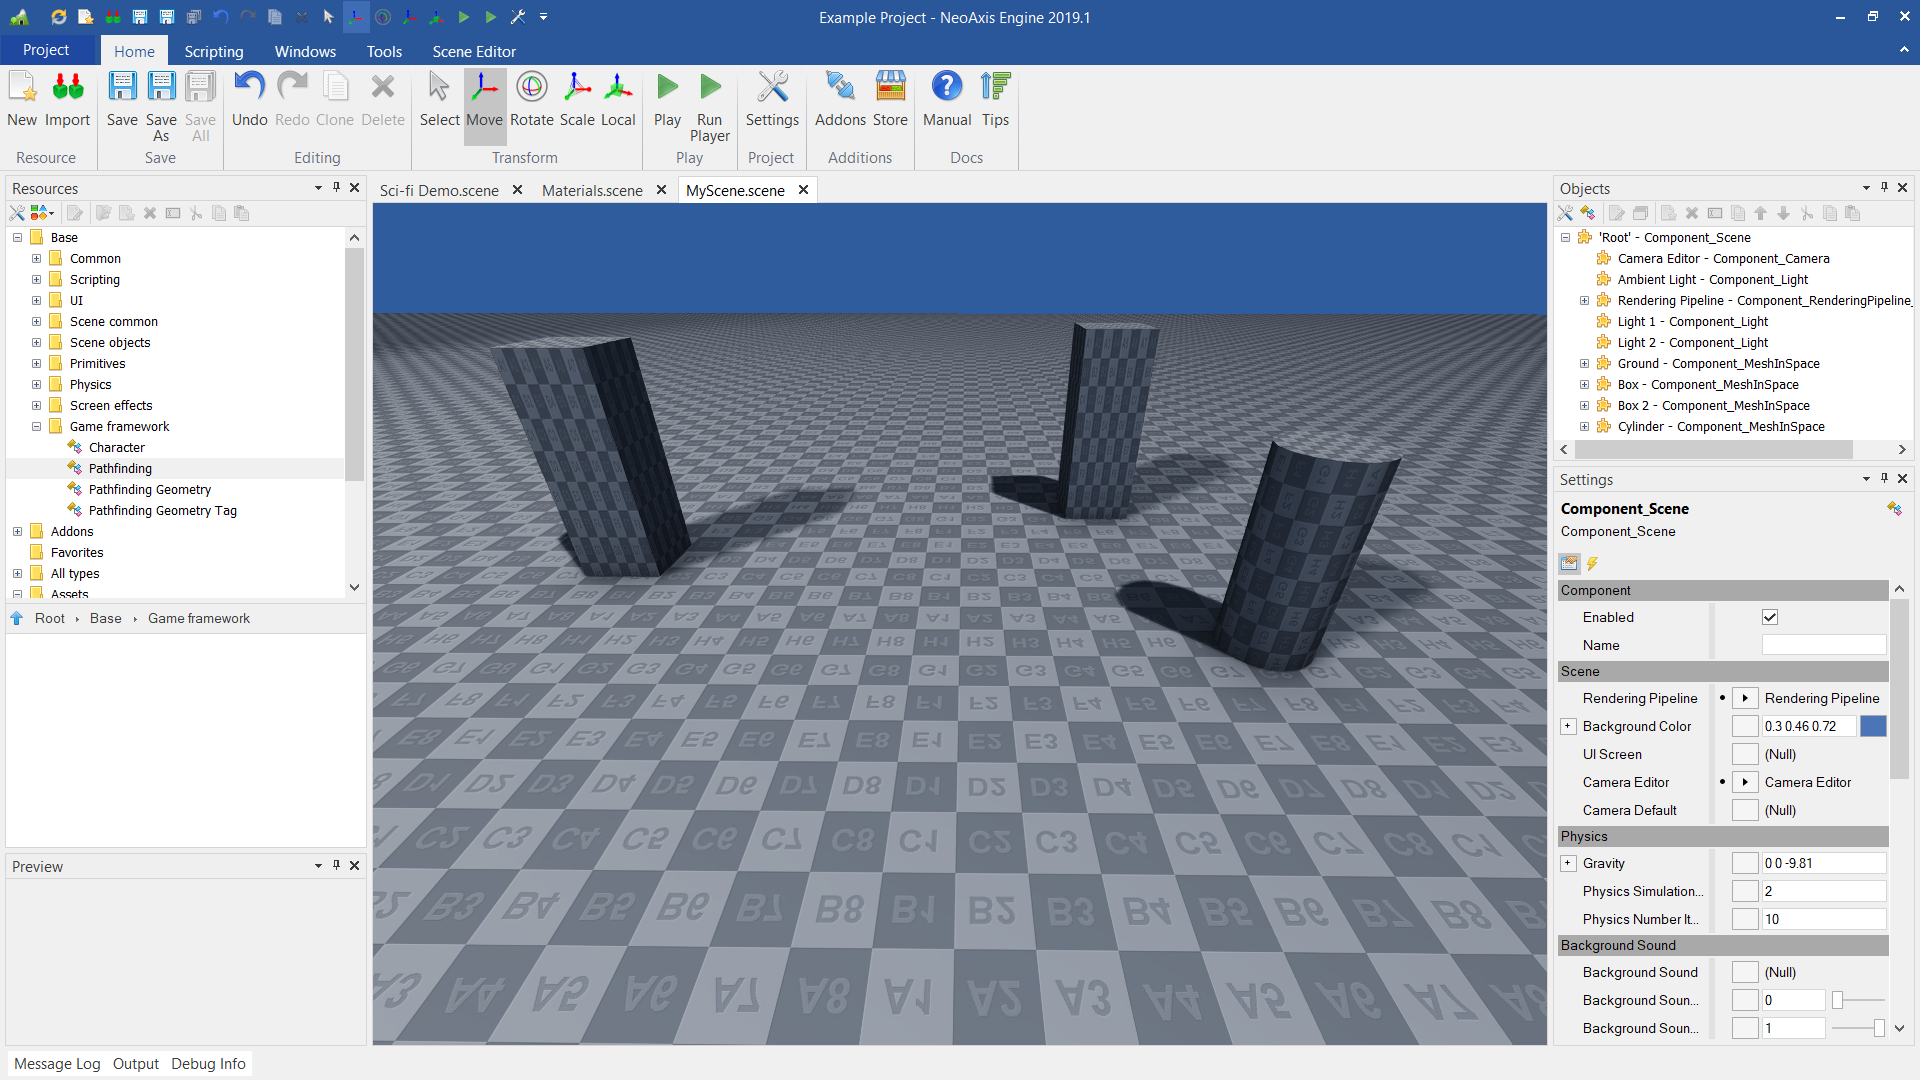
Task: Open the Materials.scene tab
Action: pos(592,190)
